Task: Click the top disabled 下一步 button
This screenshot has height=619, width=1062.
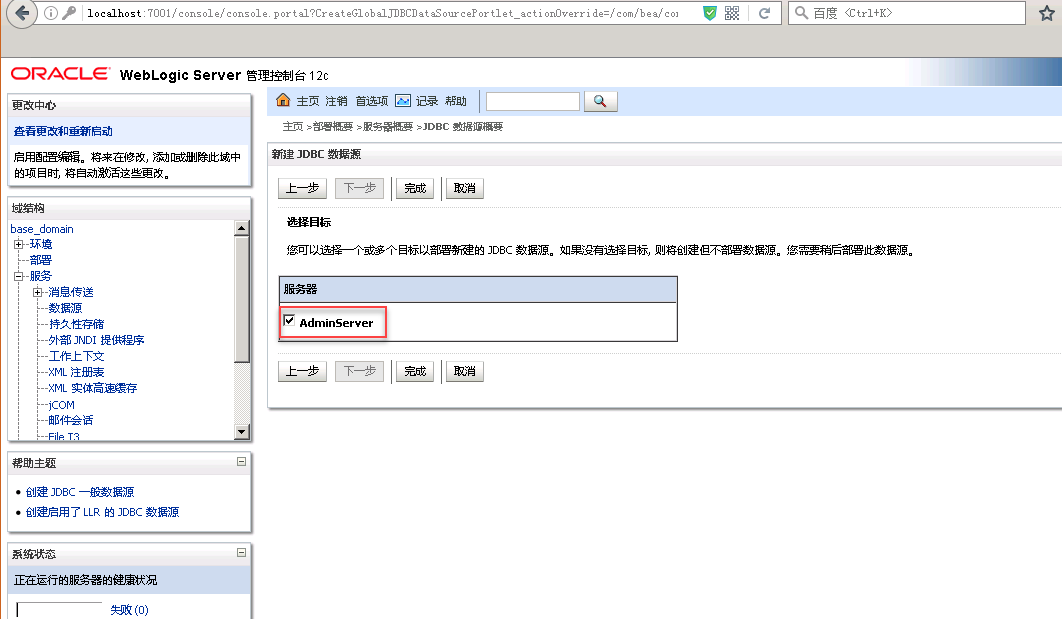Action: coord(360,188)
